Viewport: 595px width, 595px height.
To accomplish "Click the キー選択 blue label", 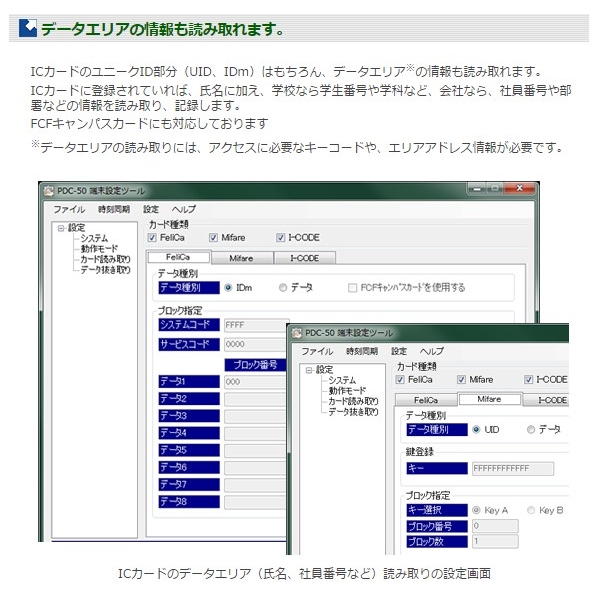I will [437, 510].
